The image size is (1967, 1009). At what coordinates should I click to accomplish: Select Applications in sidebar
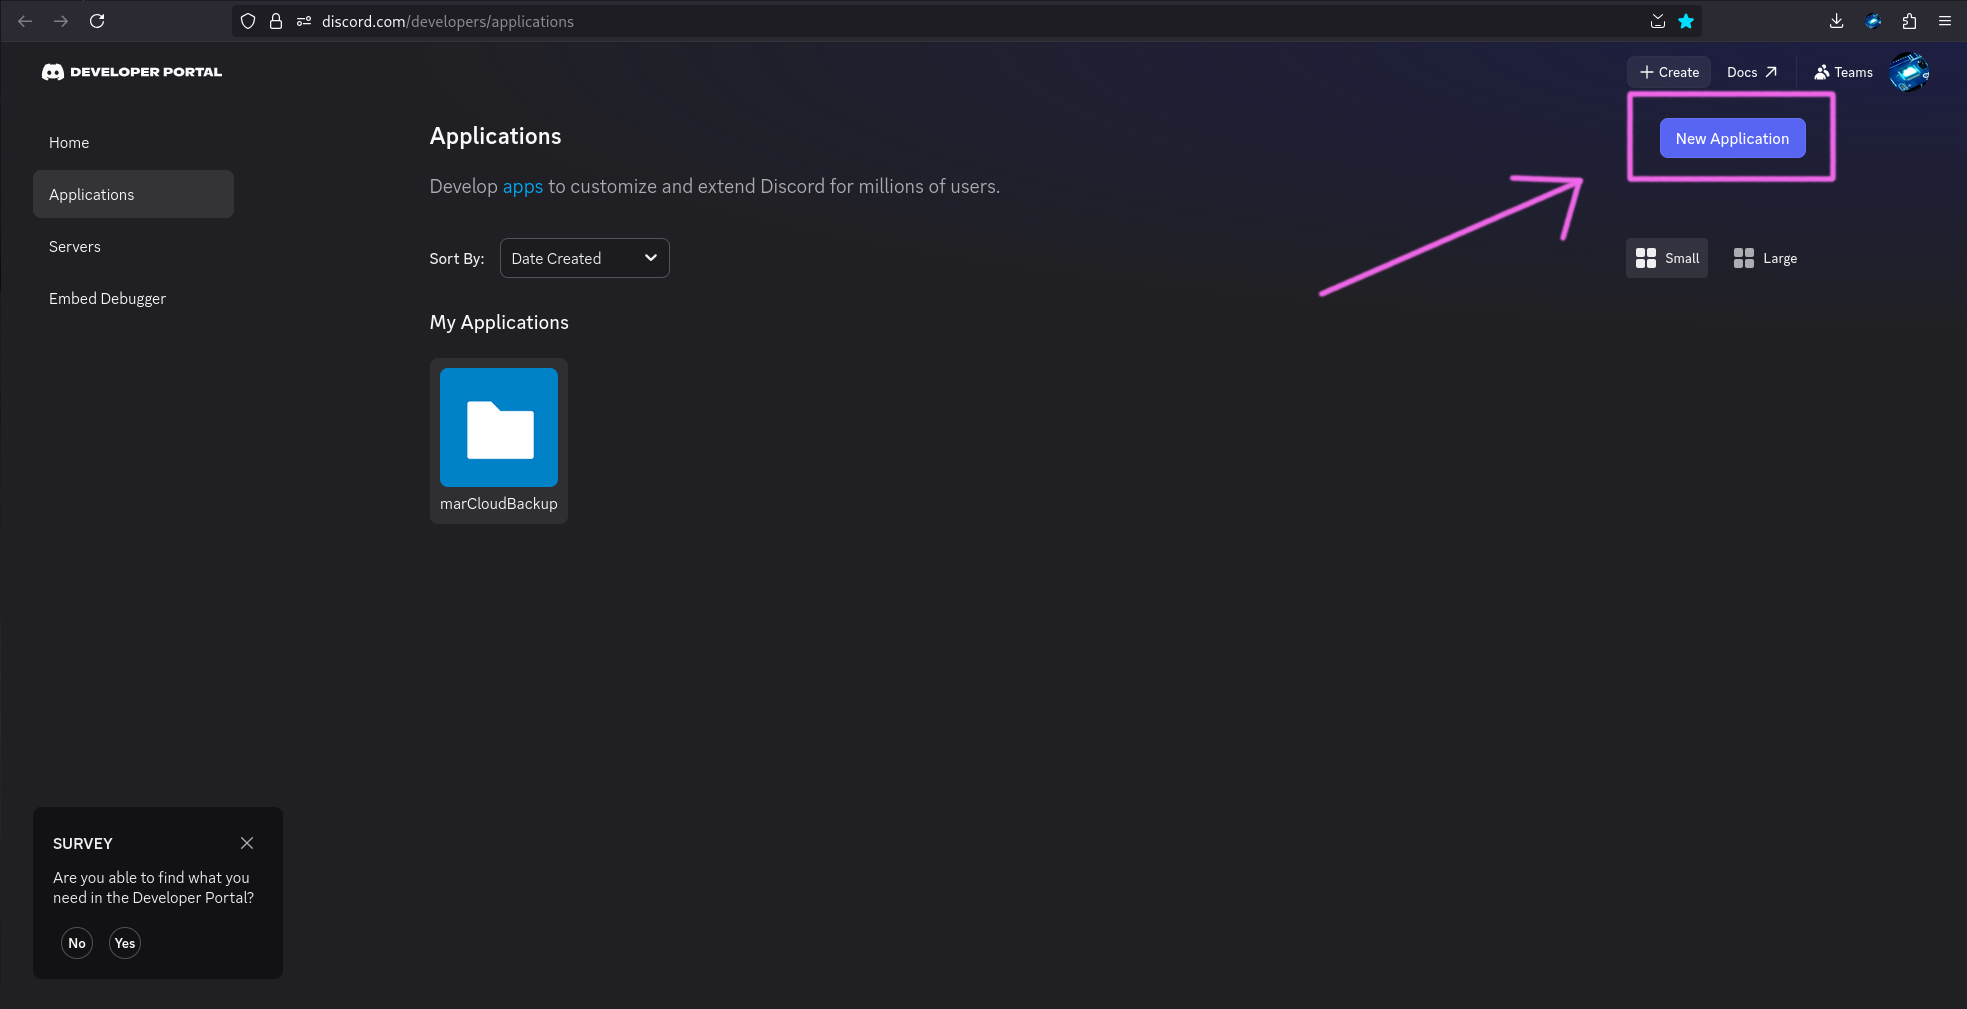133,194
